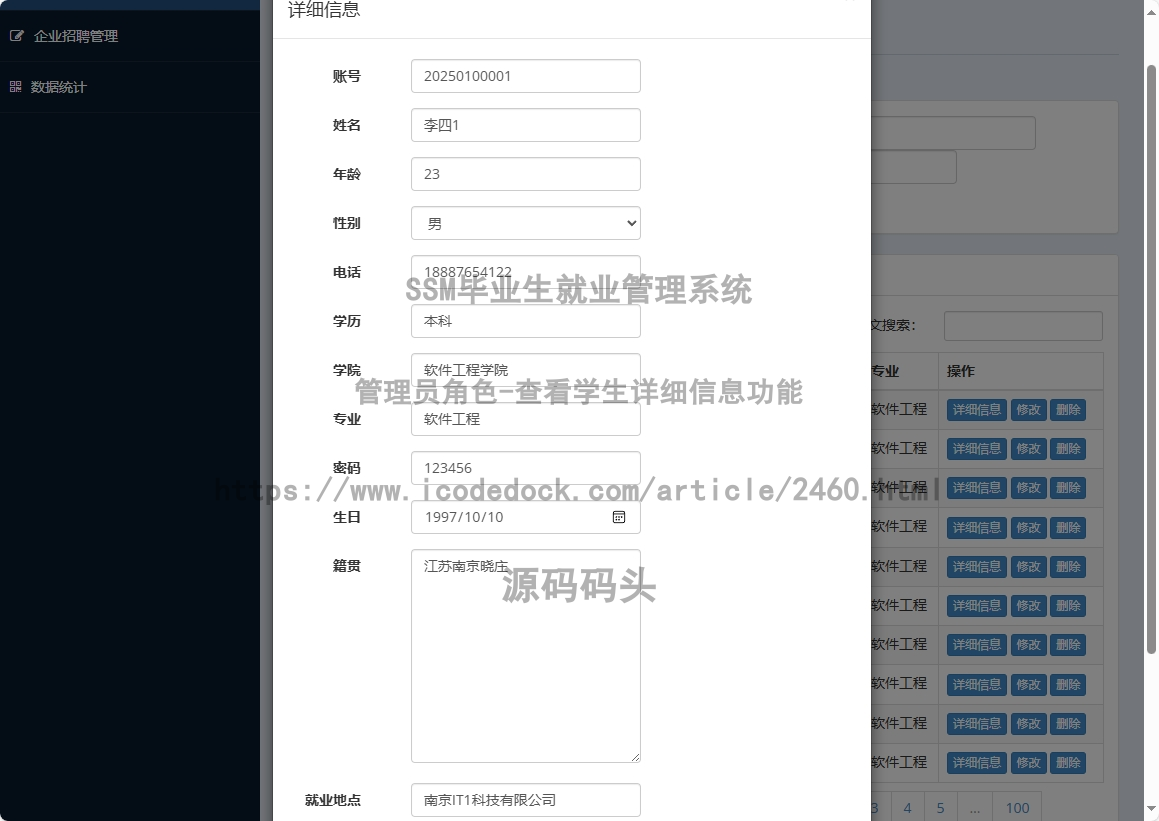Focus the 学院 field with 软件工程学院
Screen dimensions: 1159x821
click(x=526, y=369)
